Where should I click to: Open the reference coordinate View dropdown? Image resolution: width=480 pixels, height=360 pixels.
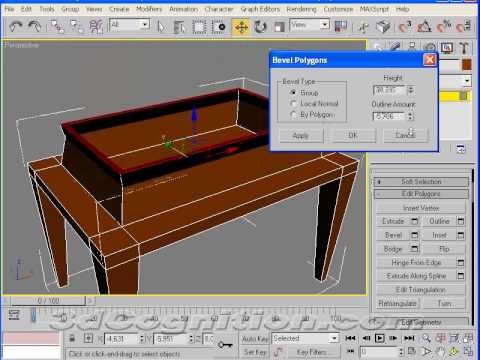[x=310, y=25]
